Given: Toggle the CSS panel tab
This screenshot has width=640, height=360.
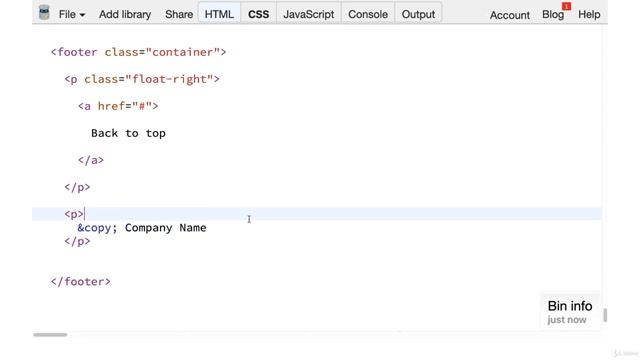Looking at the screenshot, I should click(x=258, y=13).
